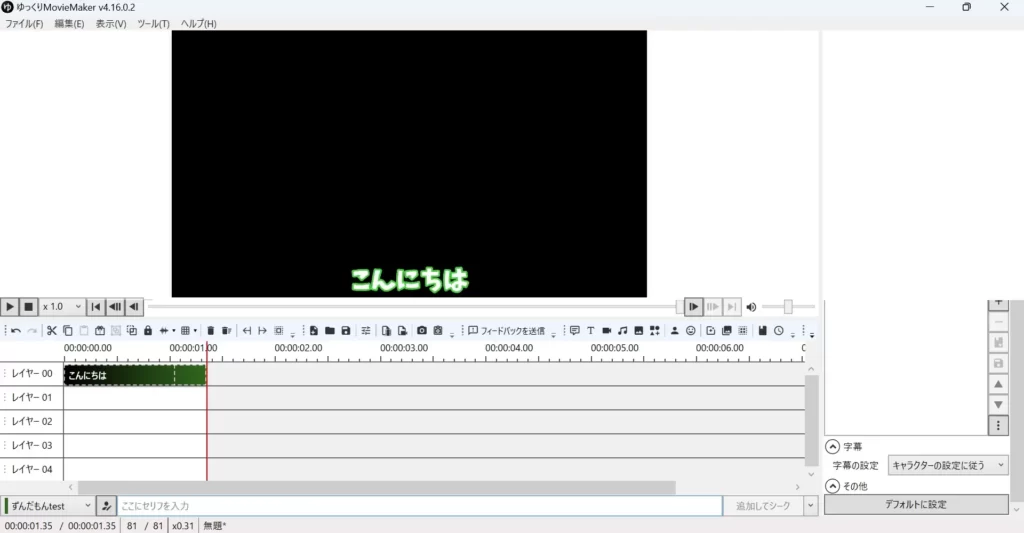Click the down triangle button in right panel
The height and width of the screenshot is (533, 1024).
(x=998, y=405)
